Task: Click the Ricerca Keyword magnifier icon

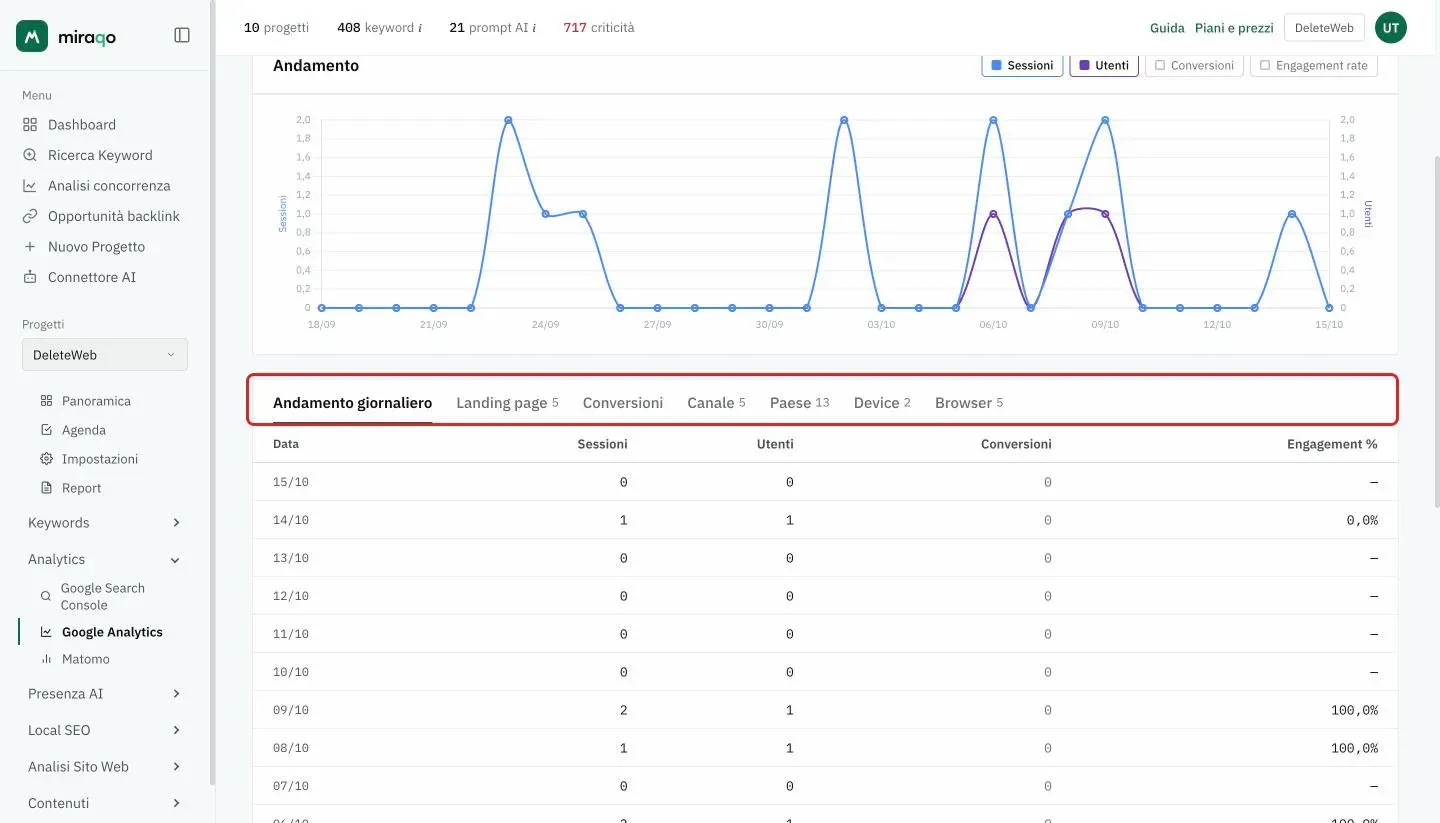Action: pos(30,155)
